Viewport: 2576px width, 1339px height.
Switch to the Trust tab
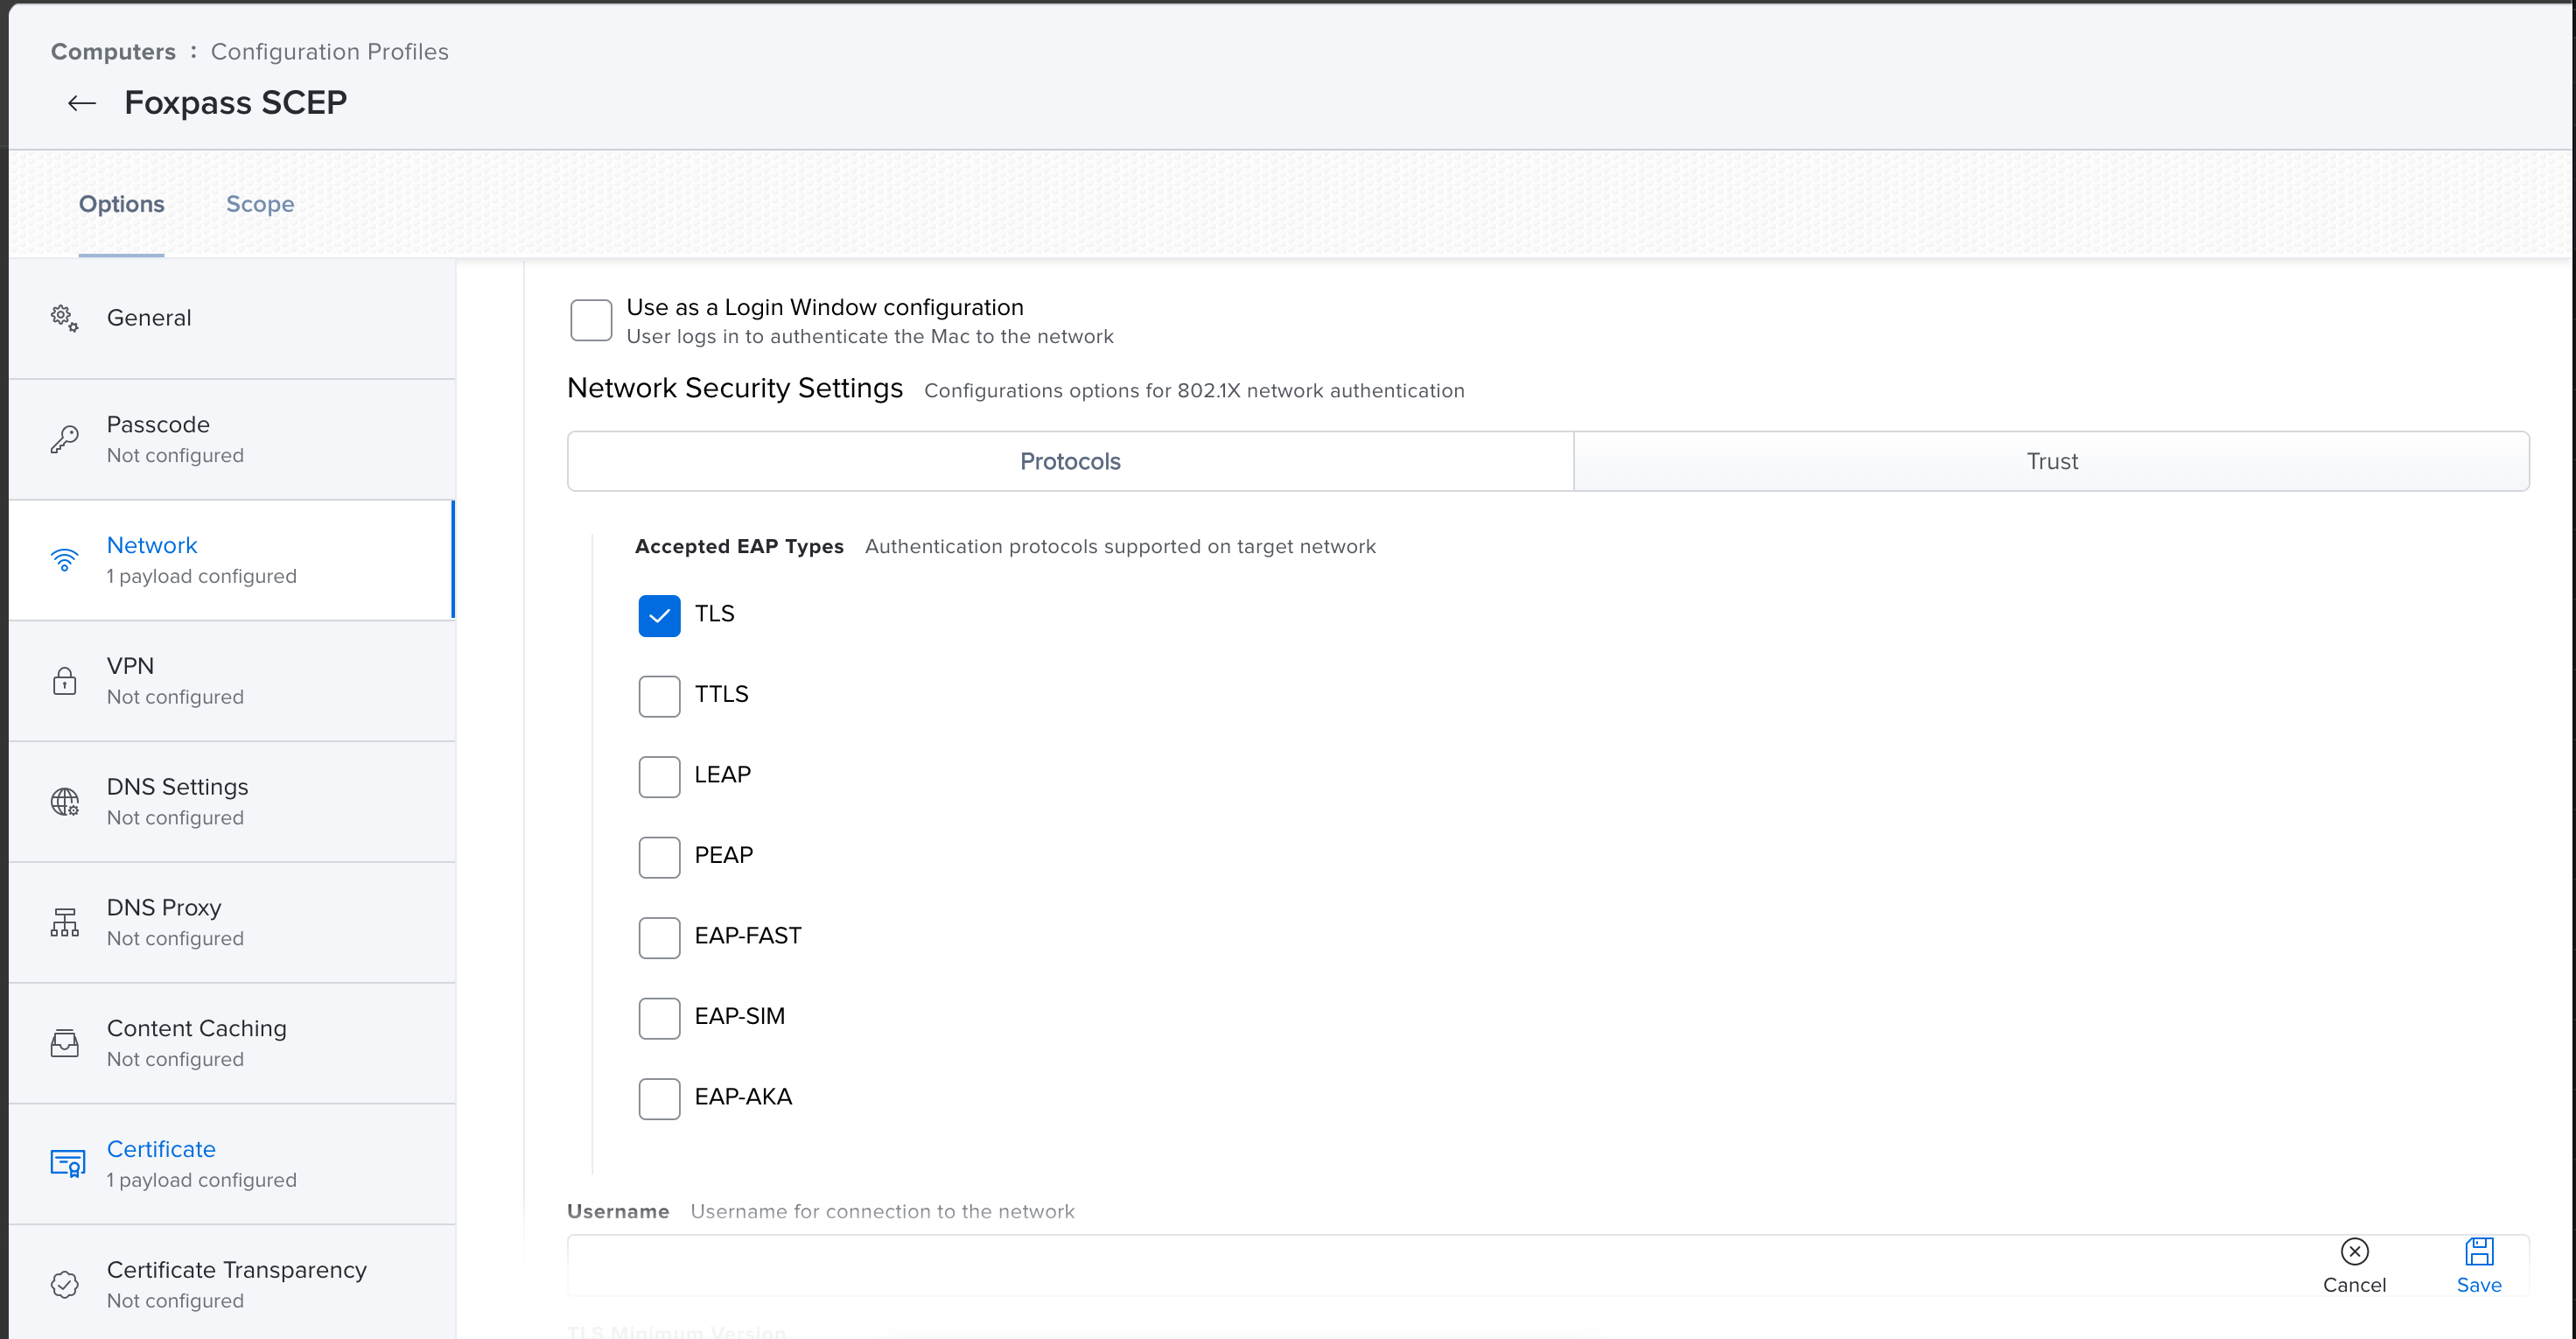click(x=2051, y=461)
